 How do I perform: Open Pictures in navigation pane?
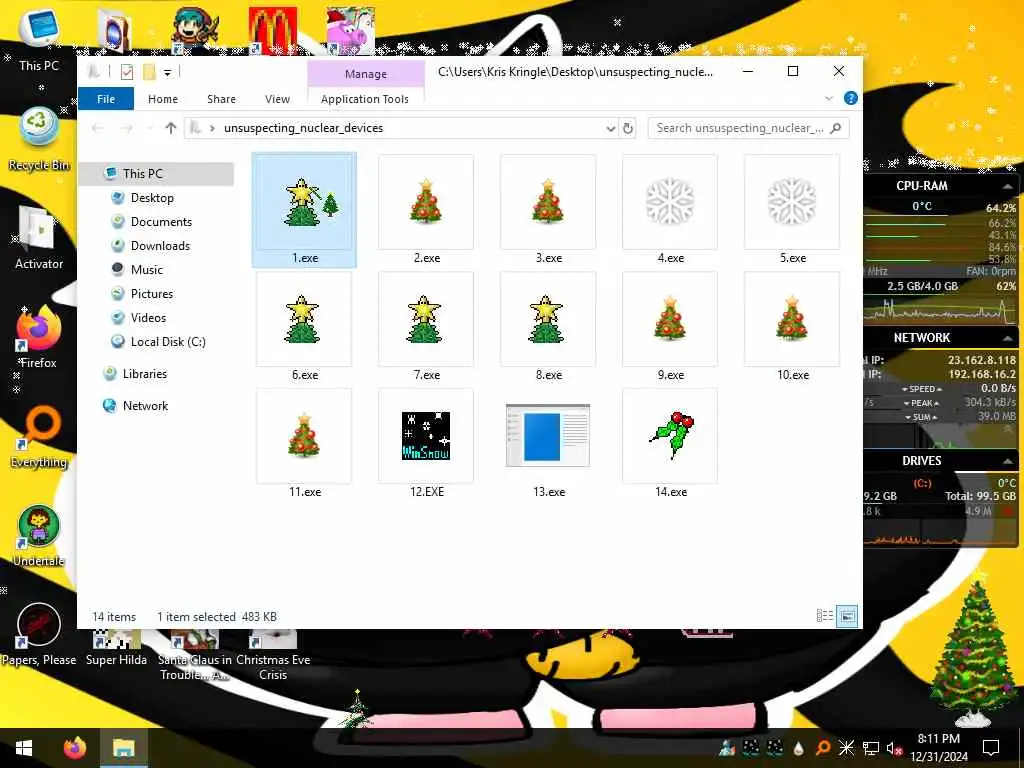point(152,294)
